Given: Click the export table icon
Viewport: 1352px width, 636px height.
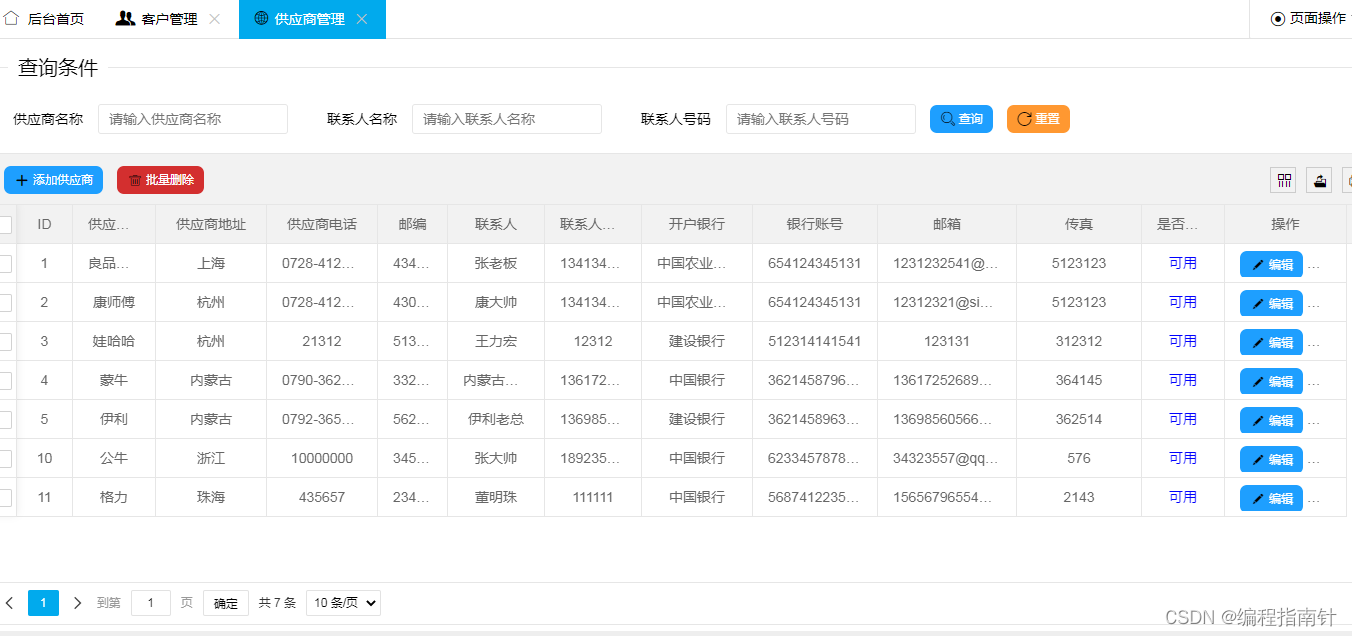Looking at the screenshot, I should [x=1319, y=180].
